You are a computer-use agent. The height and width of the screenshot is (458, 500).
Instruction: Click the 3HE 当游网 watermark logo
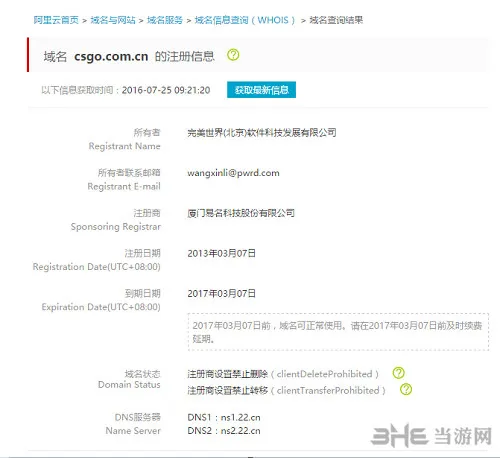(431, 436)
